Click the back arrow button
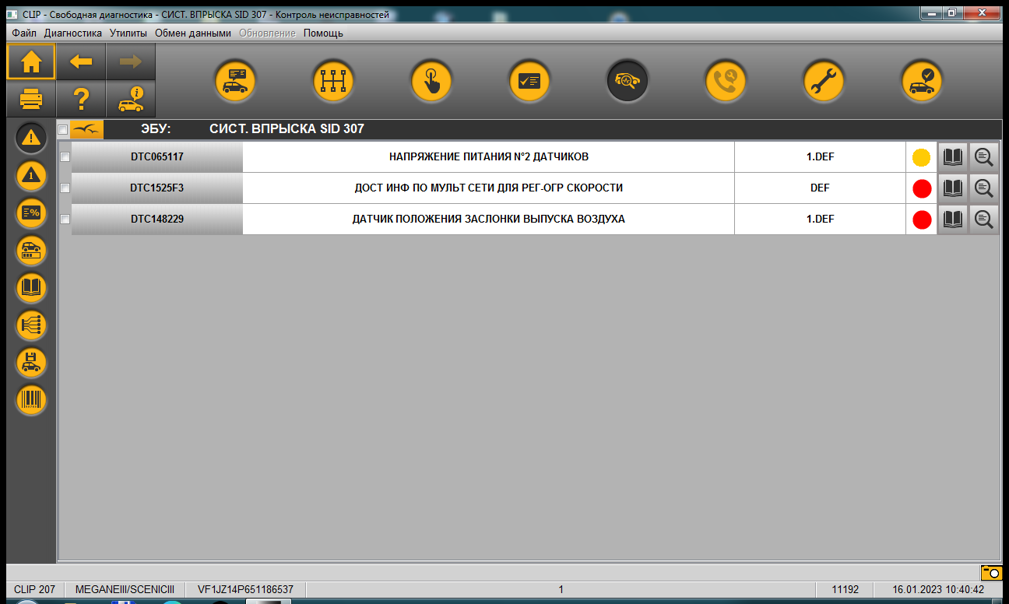This screenshot has width=1009, height=604. pos(81,62)
